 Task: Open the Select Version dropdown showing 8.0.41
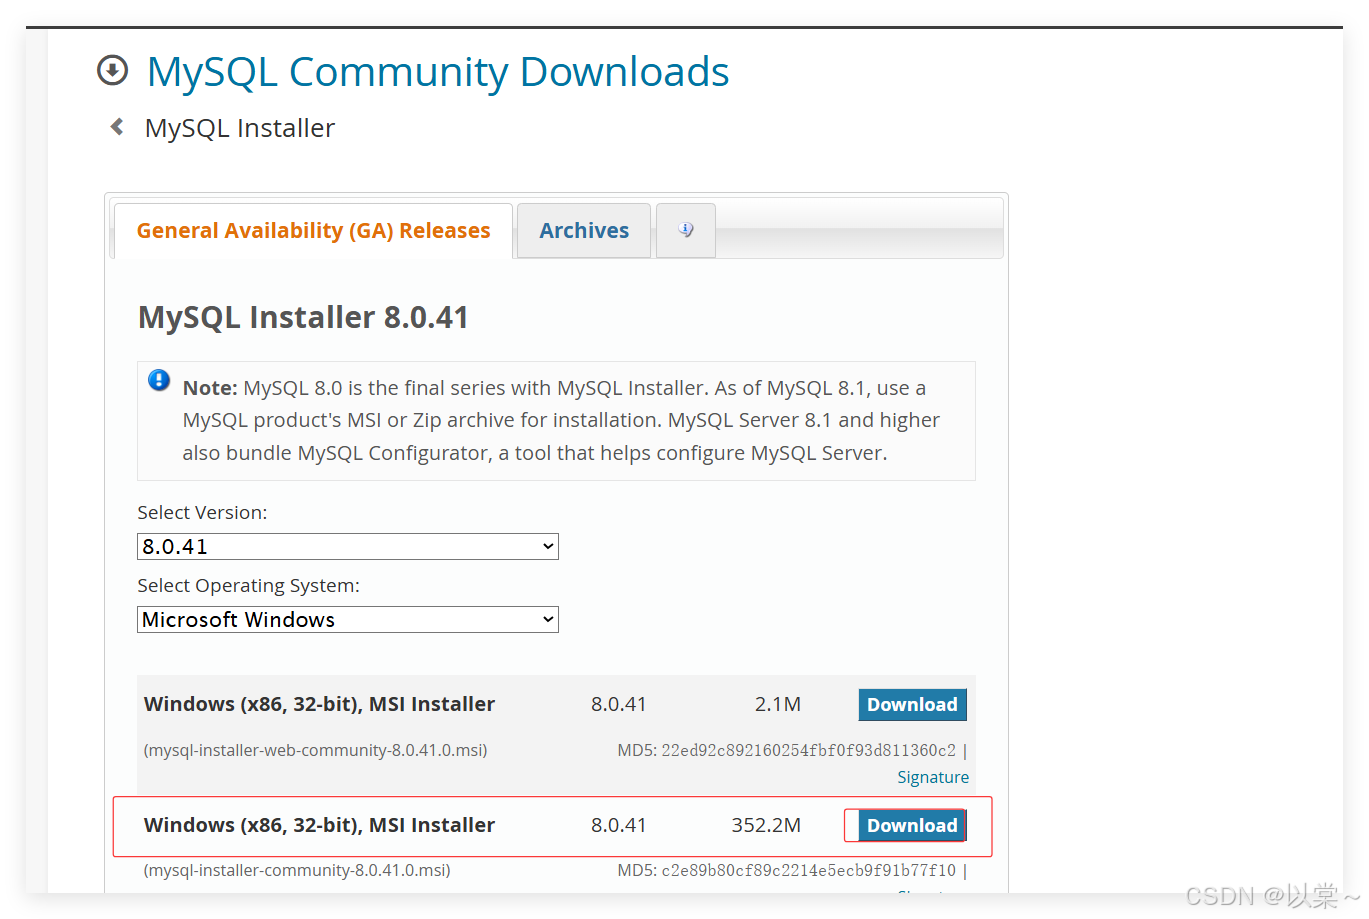348,547
